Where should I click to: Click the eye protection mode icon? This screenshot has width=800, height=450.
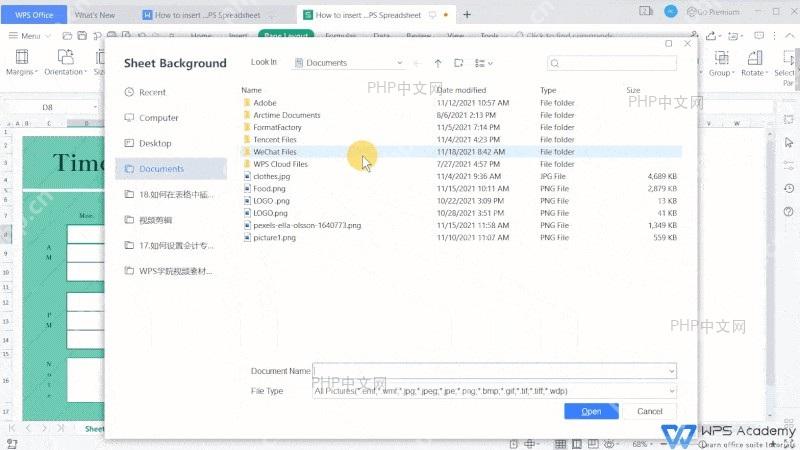click(610, 444)
